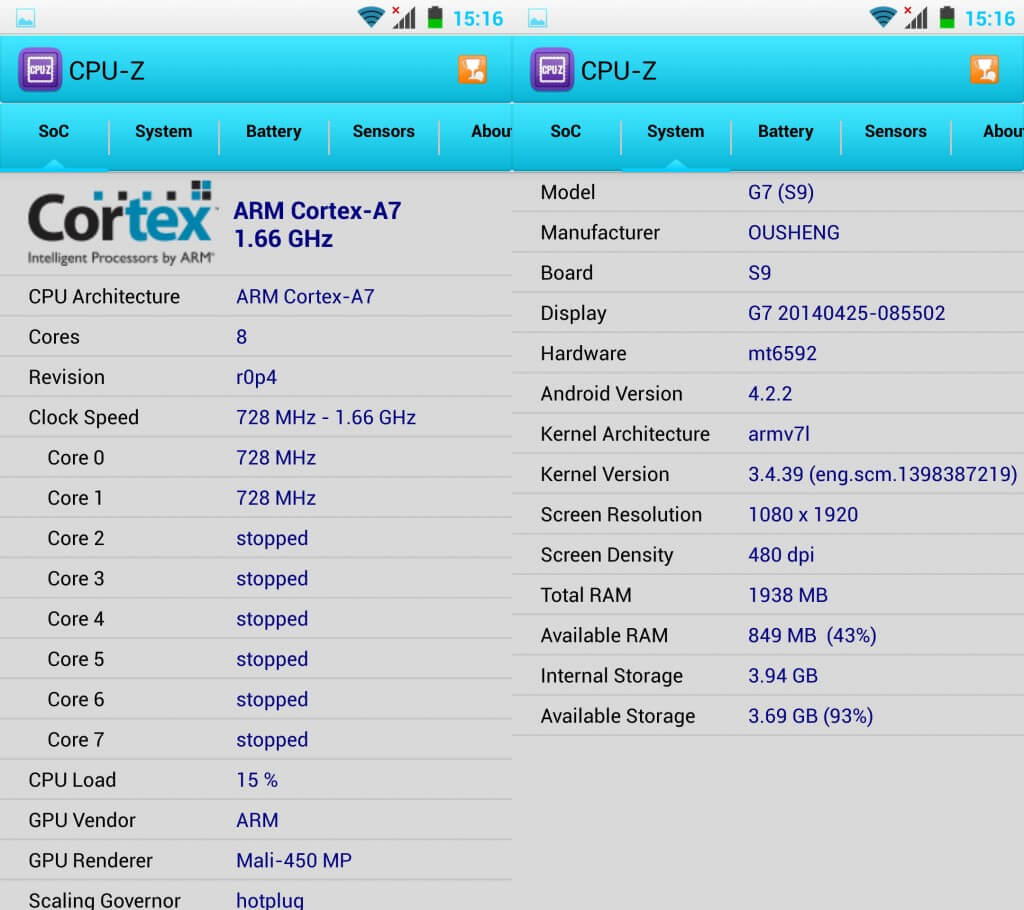Tap the picture notification icon in right status bar
This screenshot has height=910, width=1024.
point(537,18)
